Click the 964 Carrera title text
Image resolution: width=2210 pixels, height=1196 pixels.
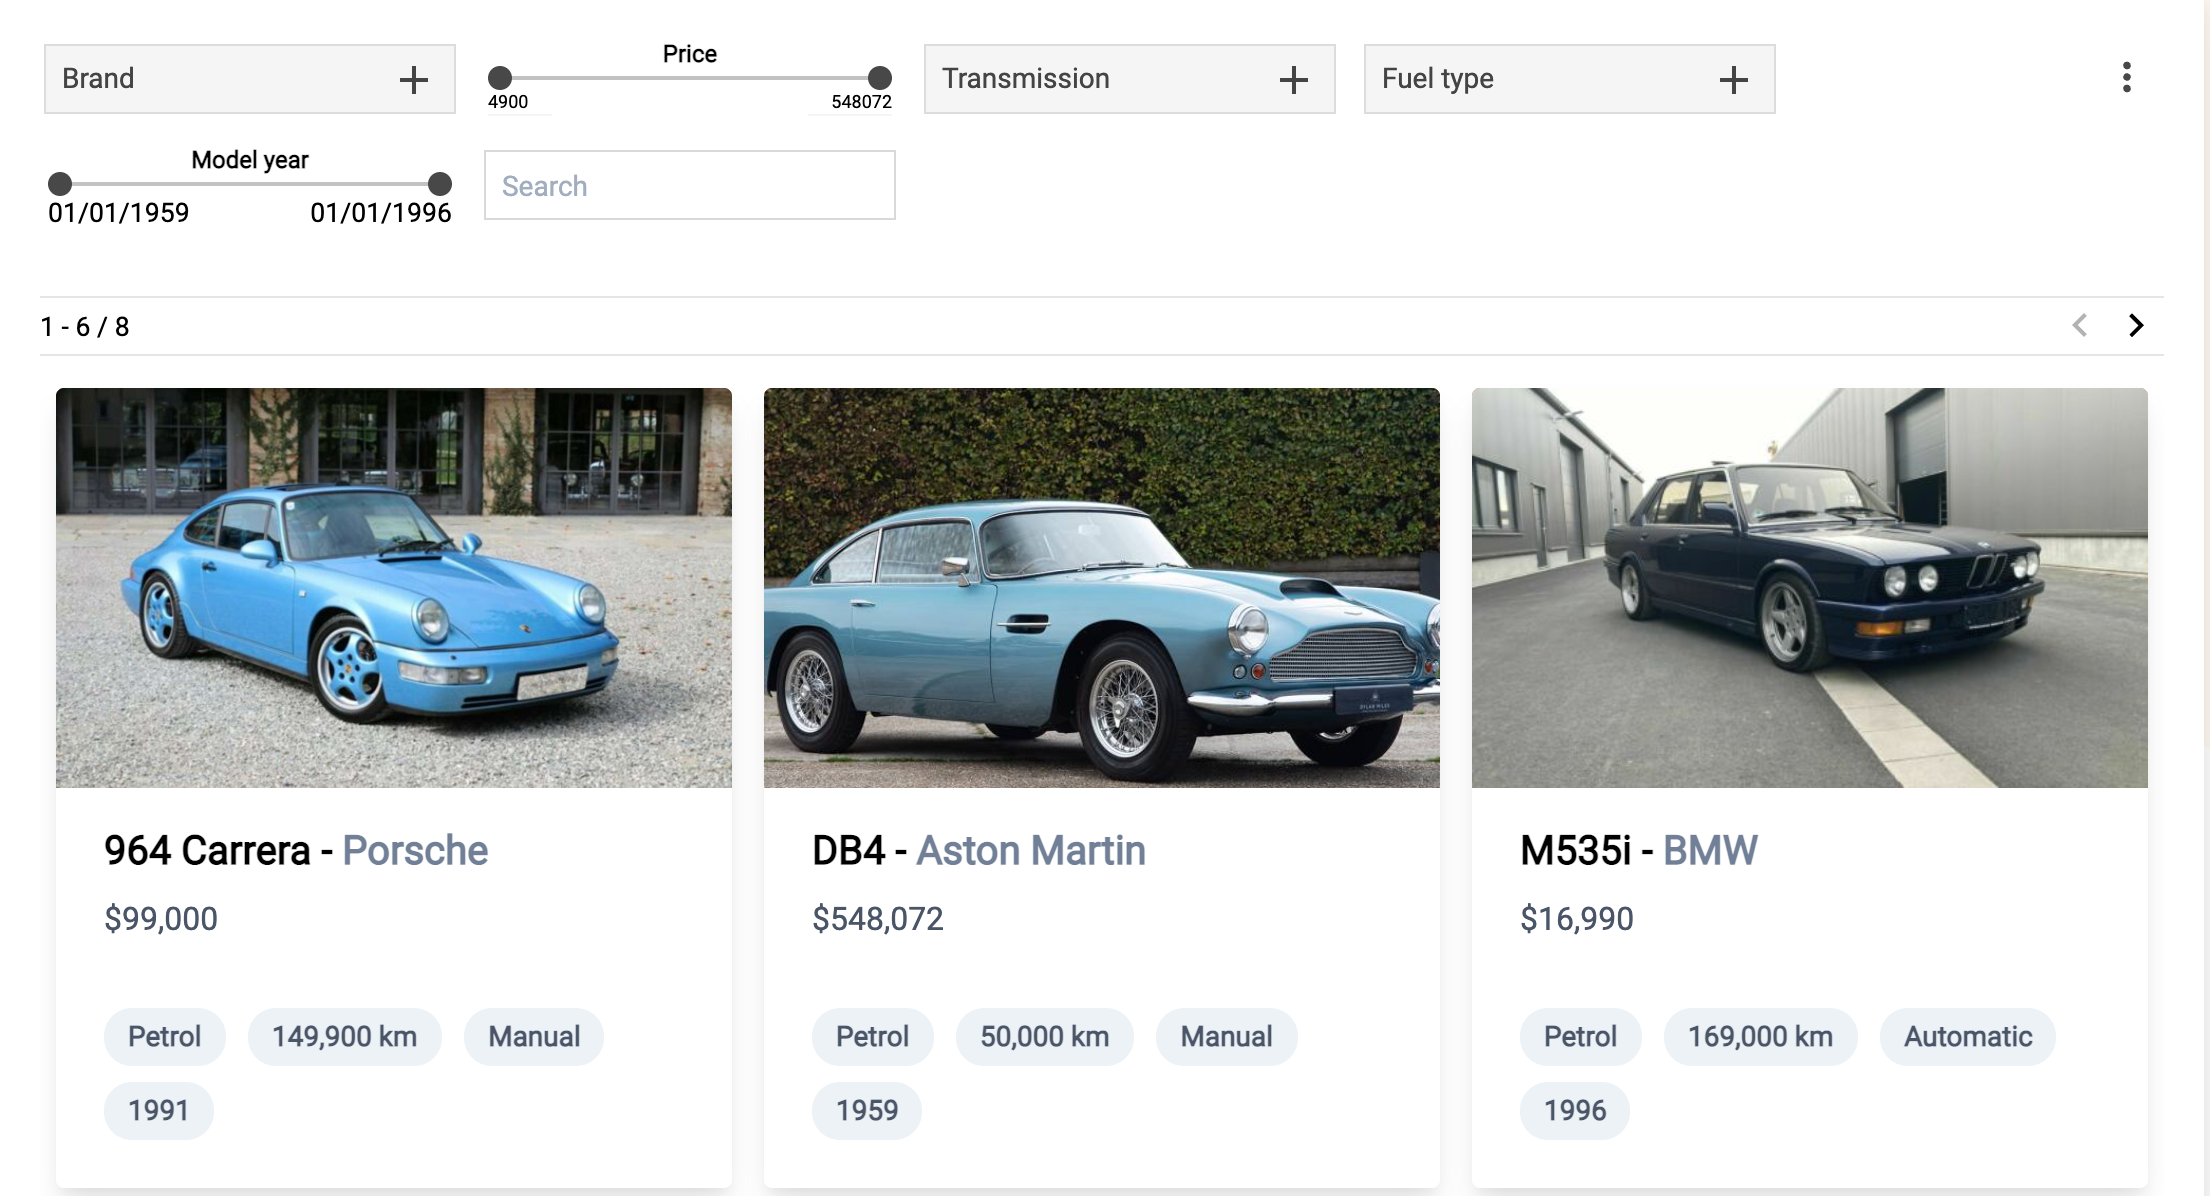(x=207, y=851)
